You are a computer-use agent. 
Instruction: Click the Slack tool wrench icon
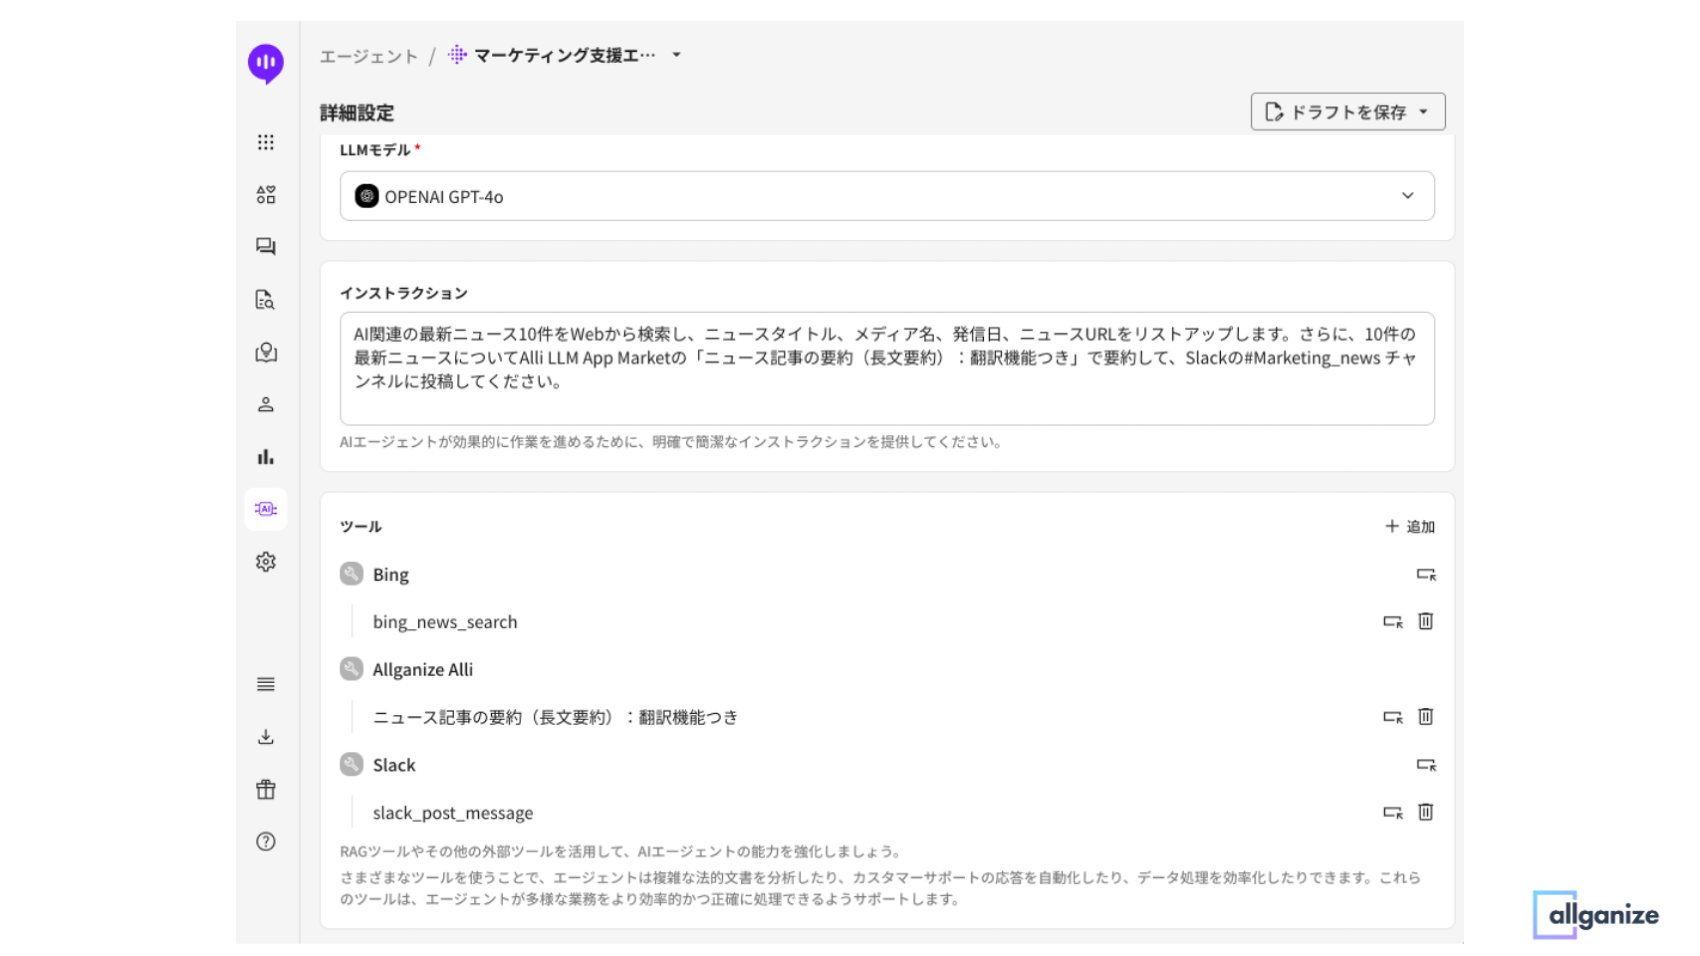click(x=351, y=764)
